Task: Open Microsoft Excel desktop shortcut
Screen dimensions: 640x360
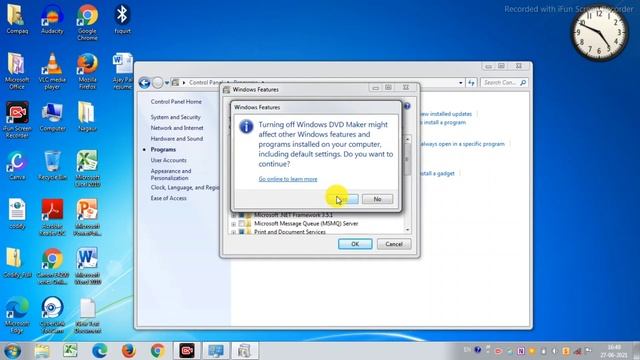Action: [x=87, y=169]
